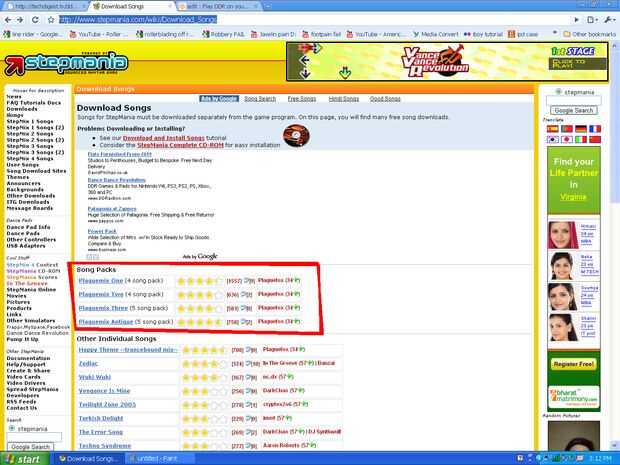620x465 pixels.
Task: Open Happy Theme trancebound mix link
Action: (128, 350)
